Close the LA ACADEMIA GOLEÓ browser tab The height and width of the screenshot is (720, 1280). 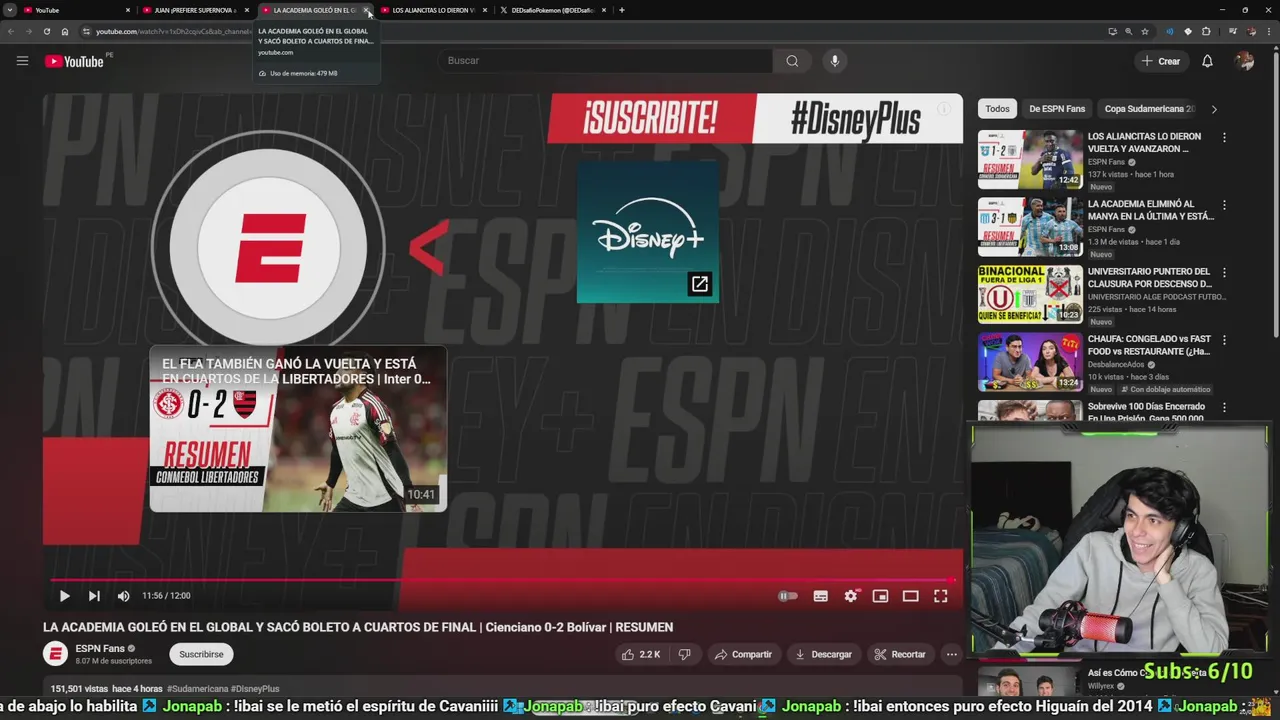point(367,10)
